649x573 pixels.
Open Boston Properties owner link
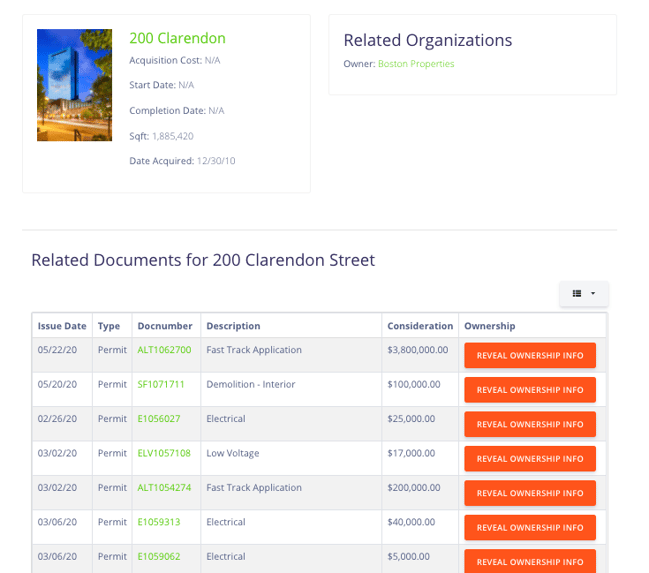pos(416,64)
